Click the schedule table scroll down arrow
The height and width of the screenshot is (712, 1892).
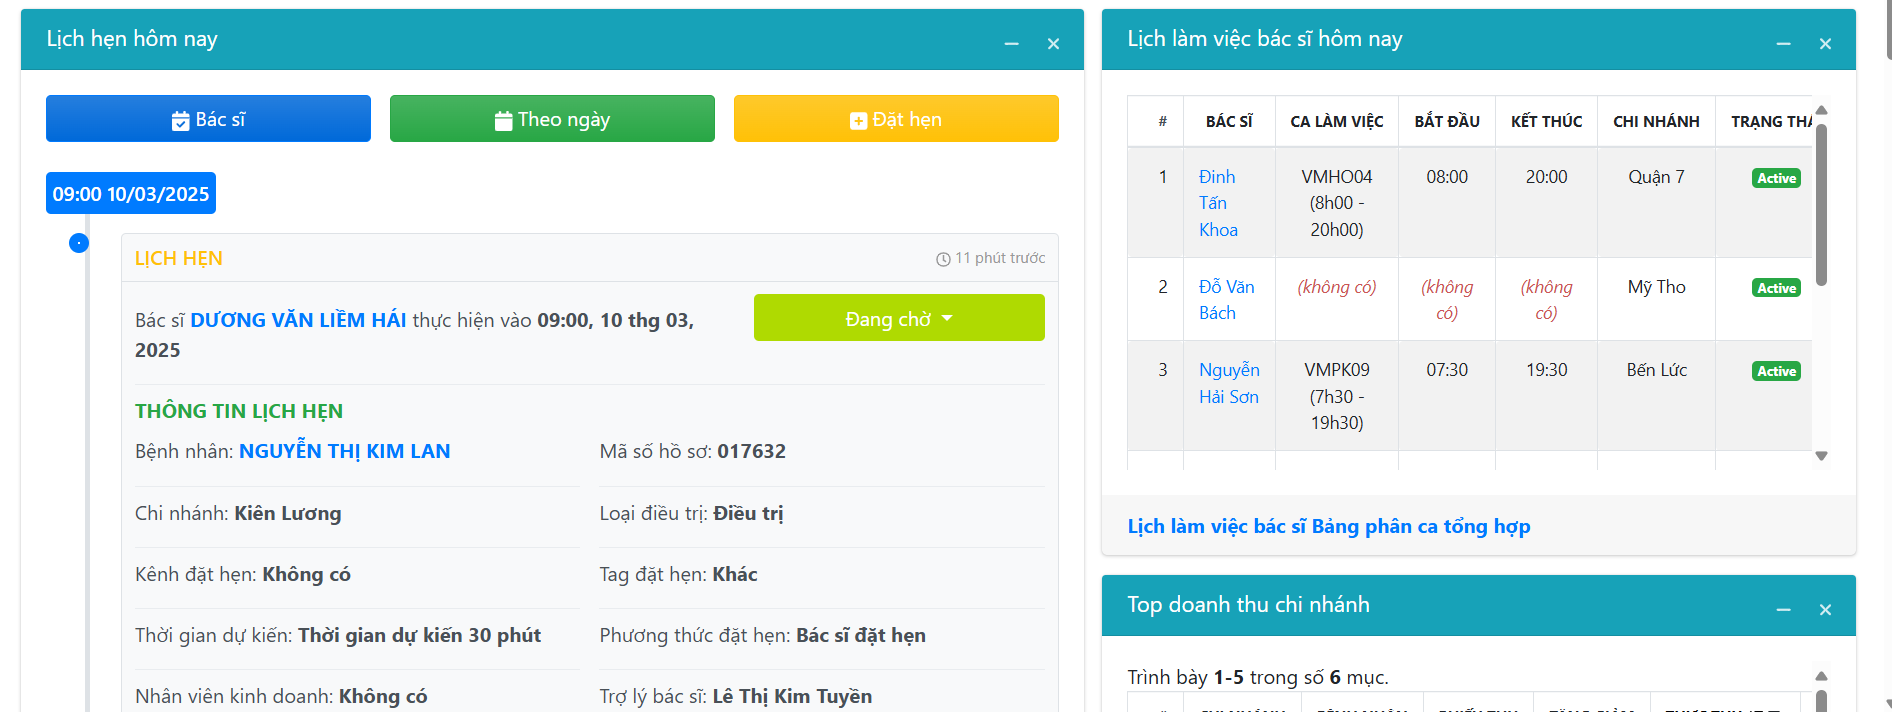[1821, 456]
